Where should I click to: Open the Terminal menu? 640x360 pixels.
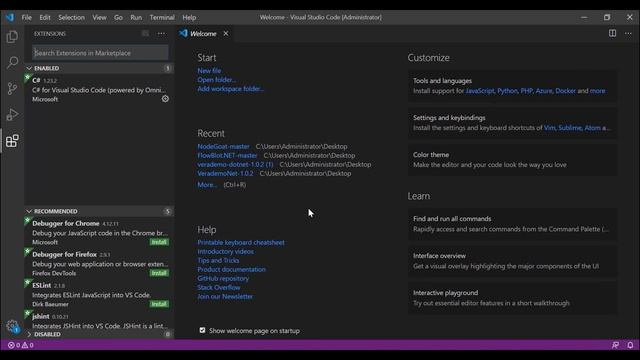(x=162, y=17)
